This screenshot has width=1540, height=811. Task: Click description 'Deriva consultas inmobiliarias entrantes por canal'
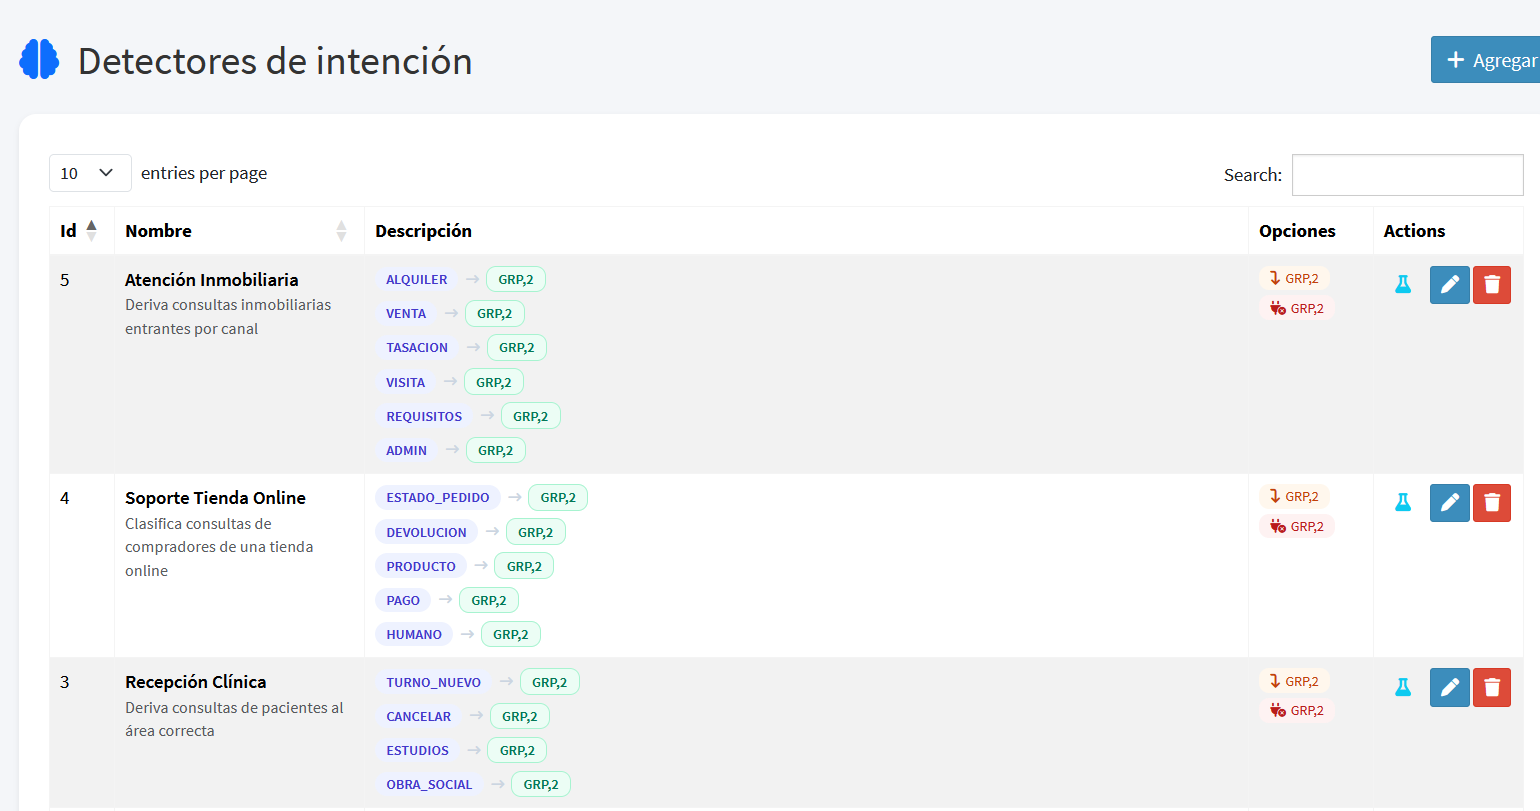pos(228,317)
